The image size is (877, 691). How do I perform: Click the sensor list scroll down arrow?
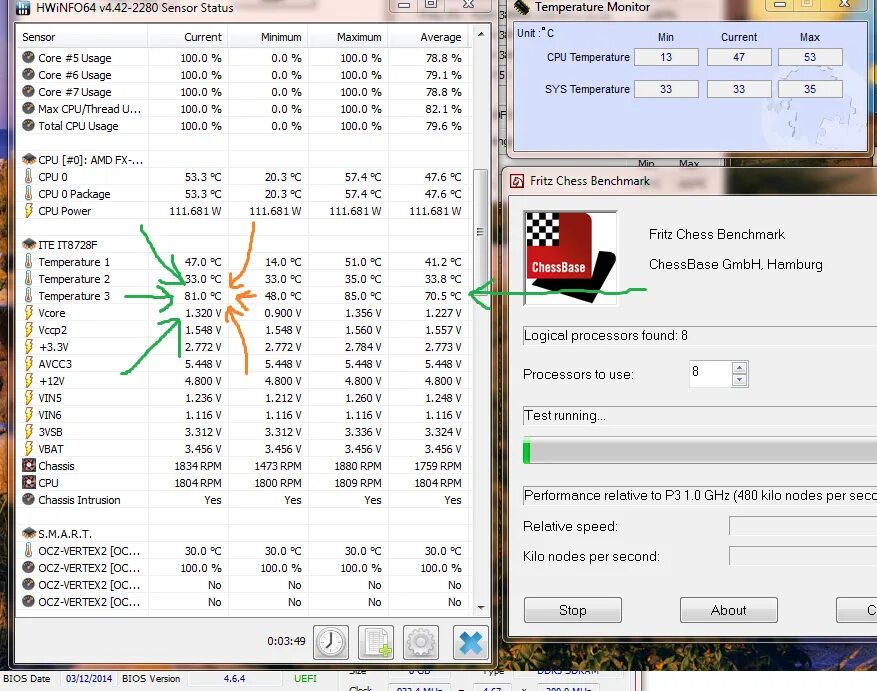tap(481, 608)
